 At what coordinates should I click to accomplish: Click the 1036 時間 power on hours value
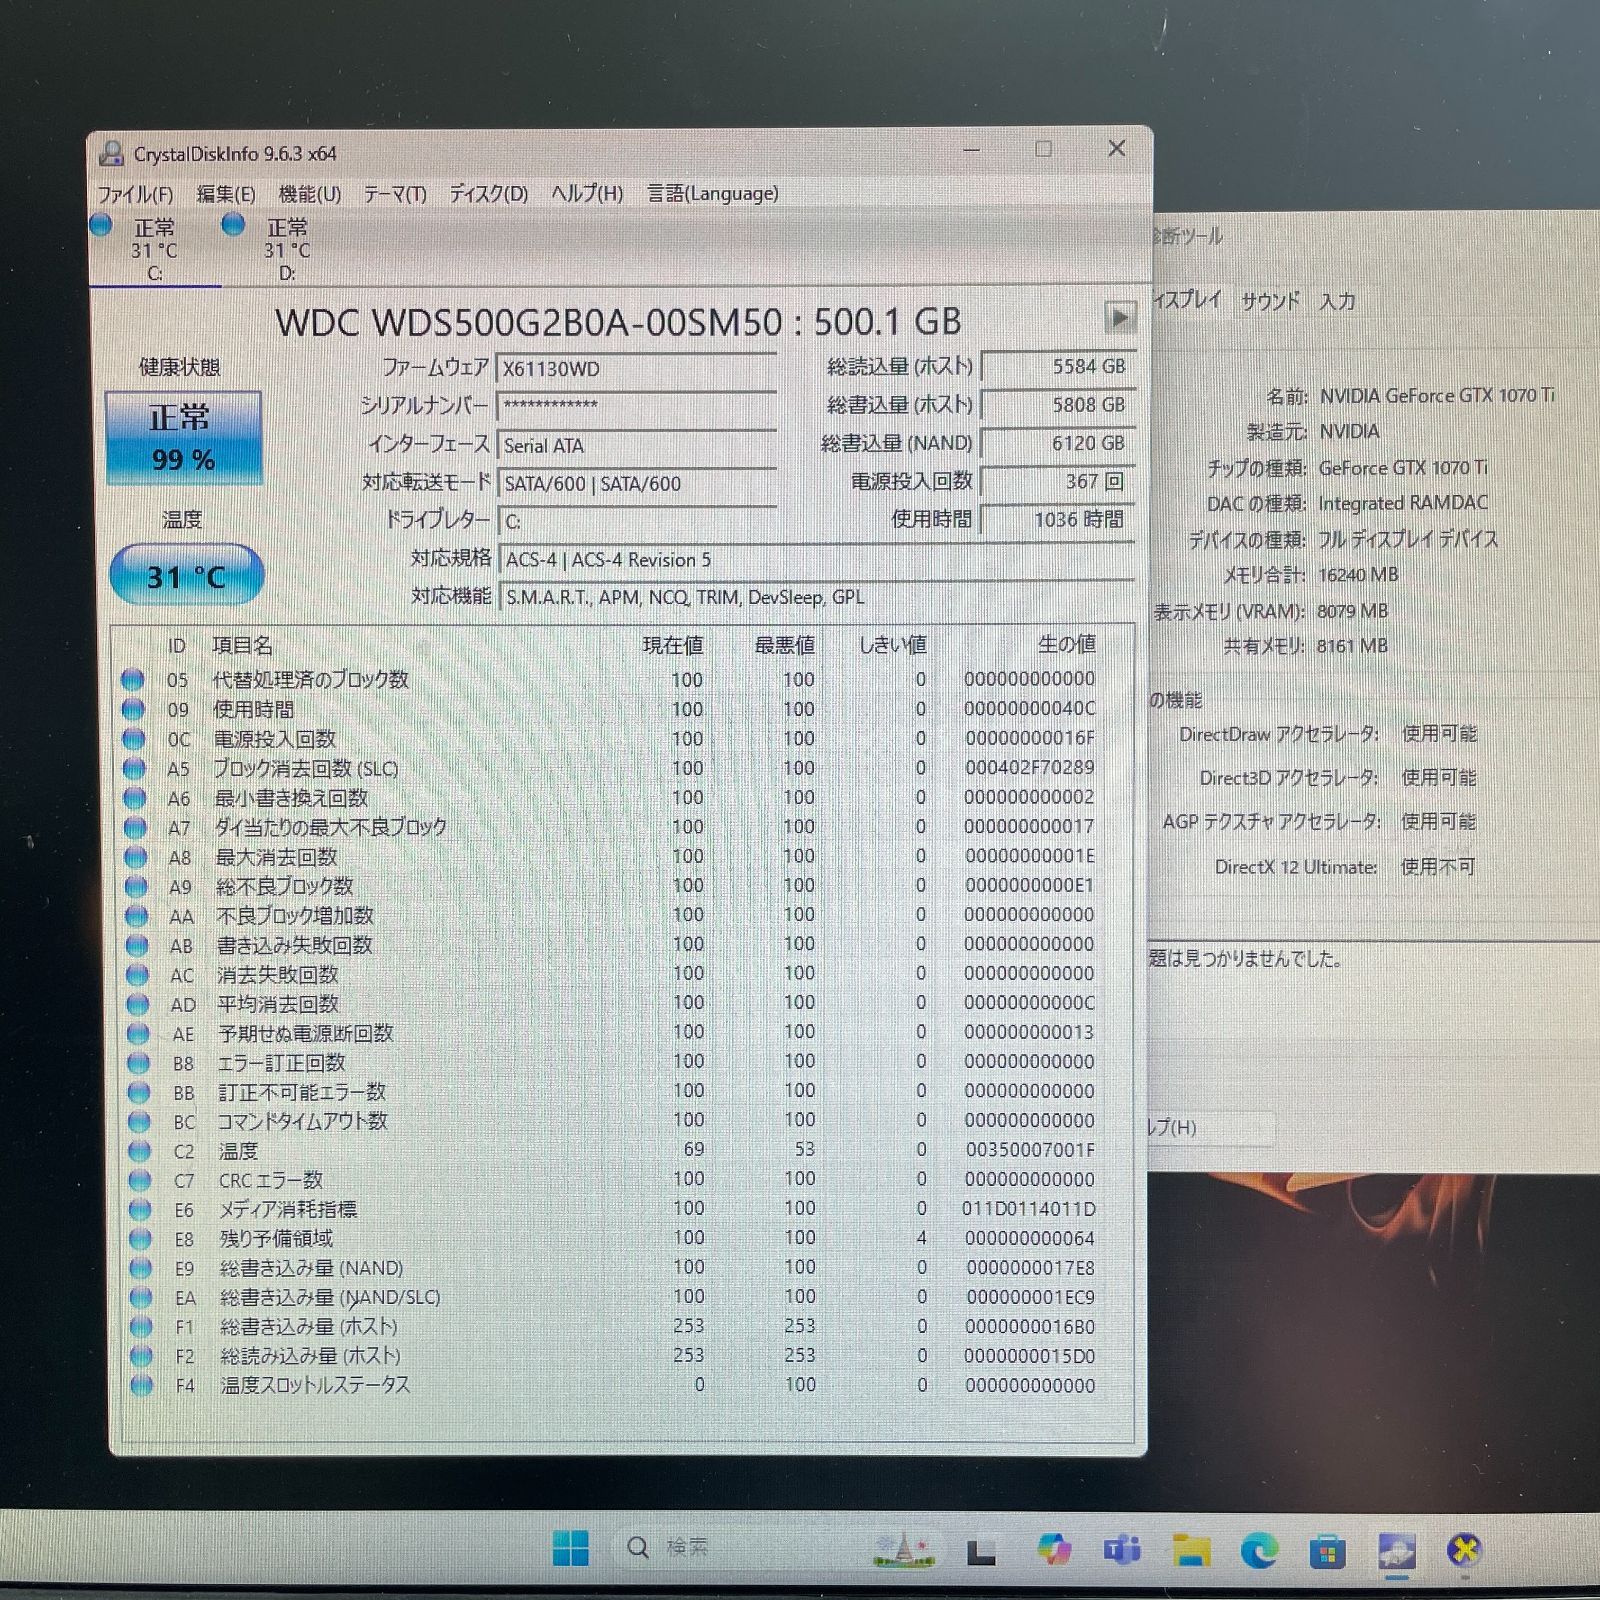click(1057, 520)
